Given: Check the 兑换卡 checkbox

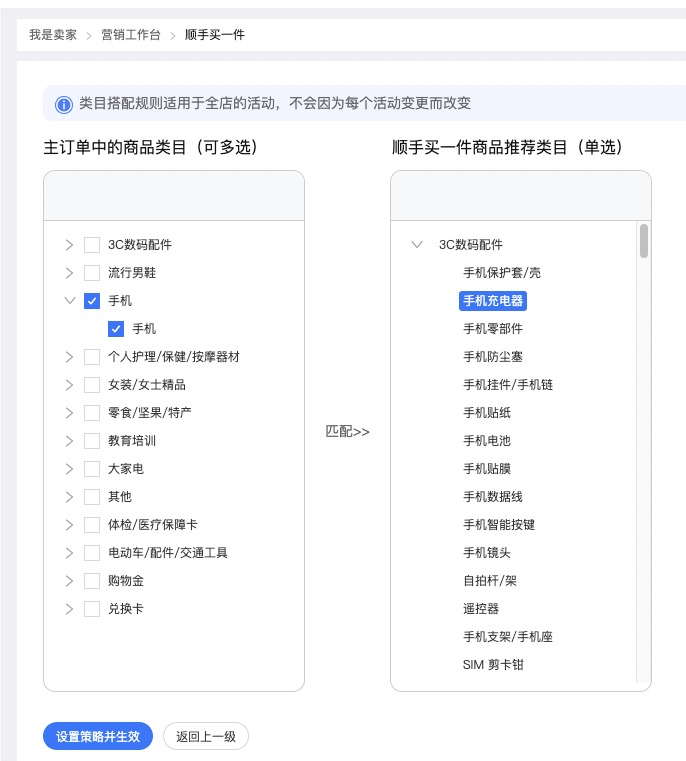Looking at the screenshot, I should [92, 609].
